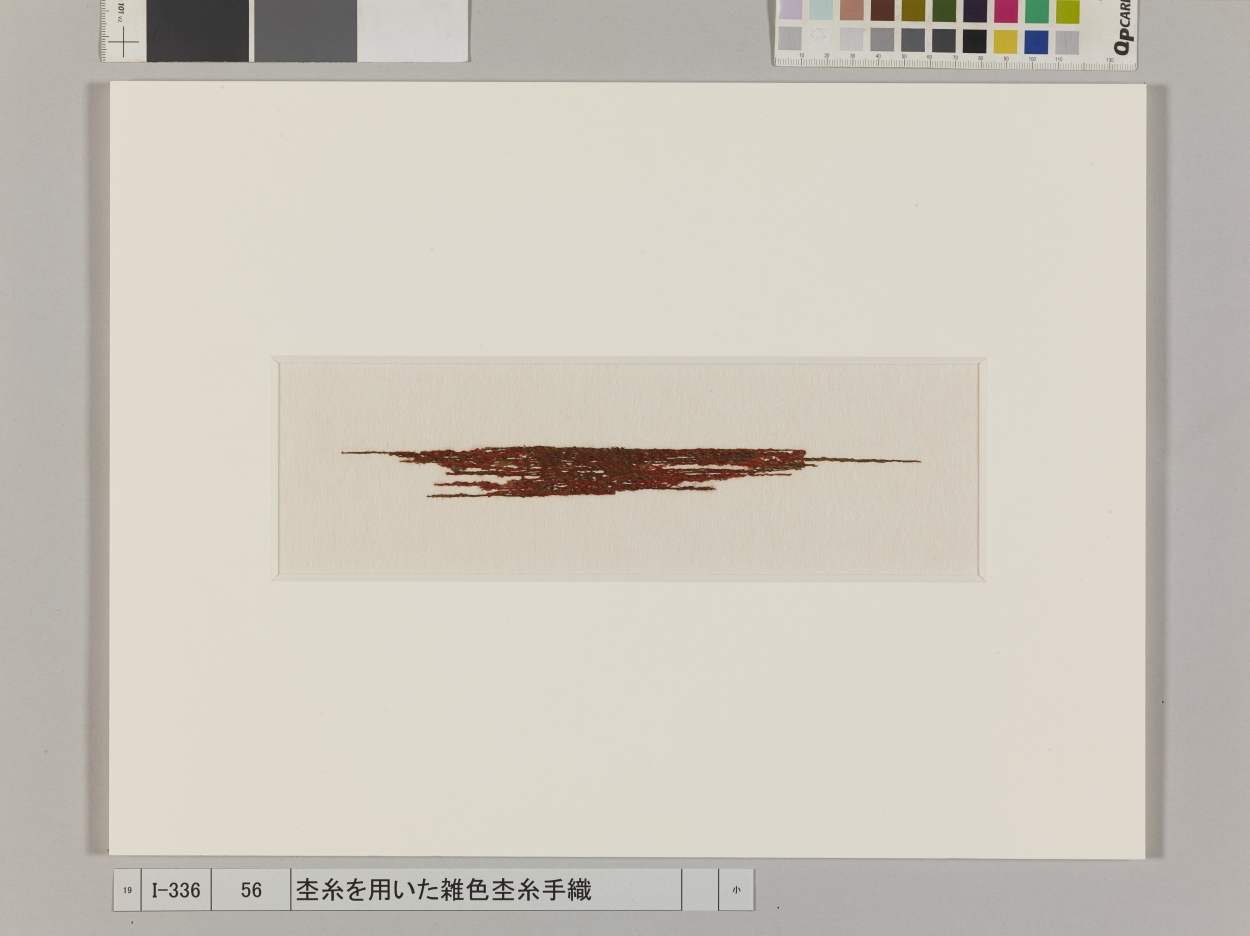Click the QPcard logo on the color card
The width and height of the screenshot is (1250, 936).
(1125, 27)
